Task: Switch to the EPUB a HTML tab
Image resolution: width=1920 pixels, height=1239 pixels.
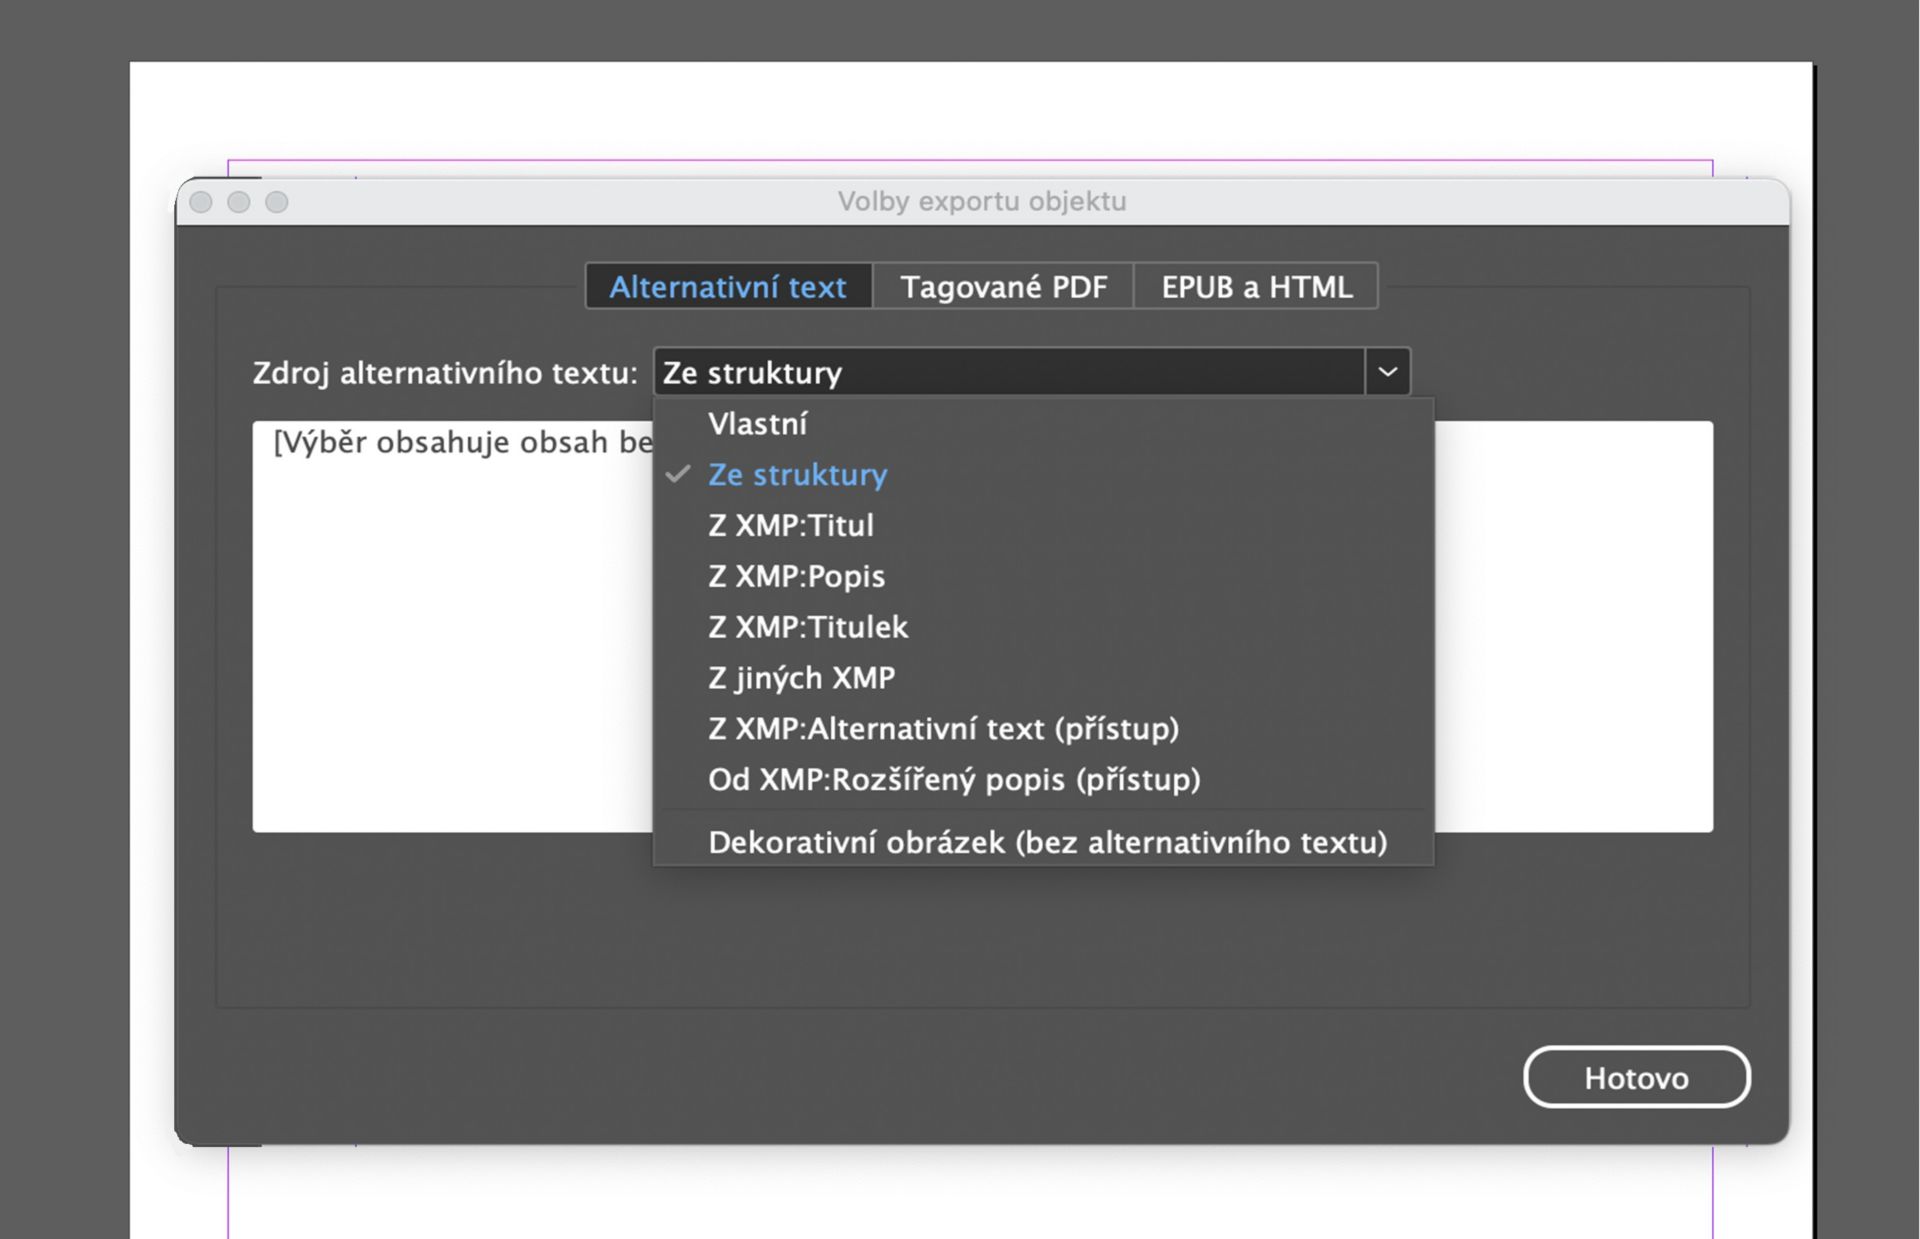Action: 1256,287
